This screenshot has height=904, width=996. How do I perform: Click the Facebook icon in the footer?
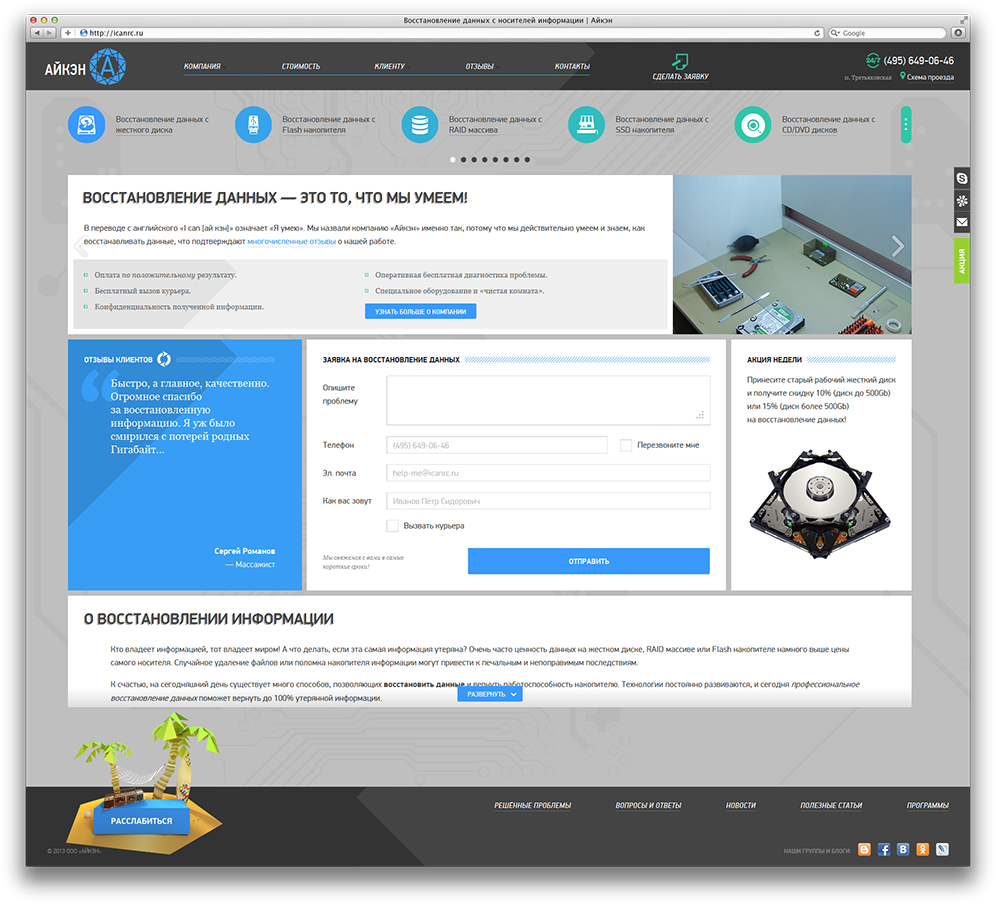[884, 849]
